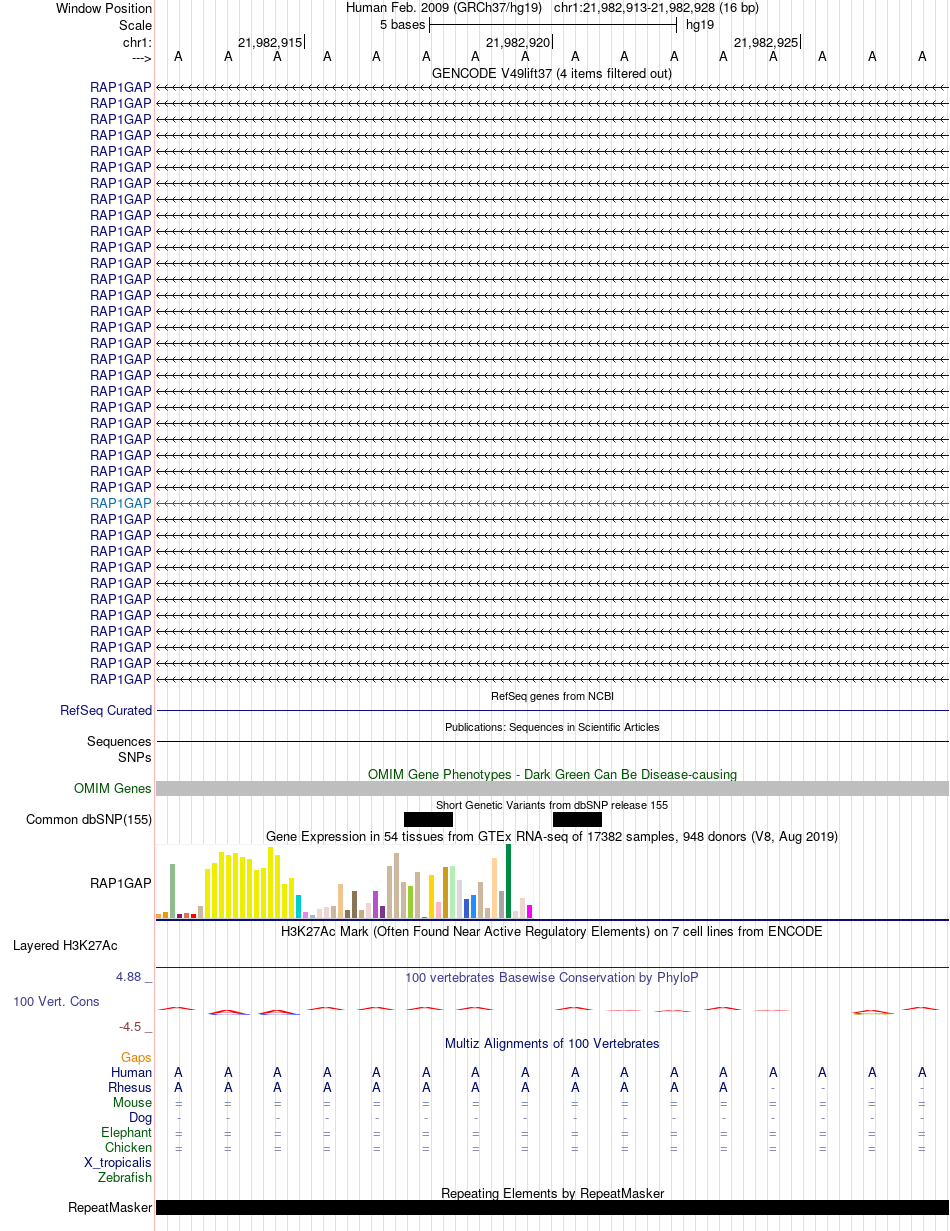Click the first dbSNP variant black block

(428, 820)
